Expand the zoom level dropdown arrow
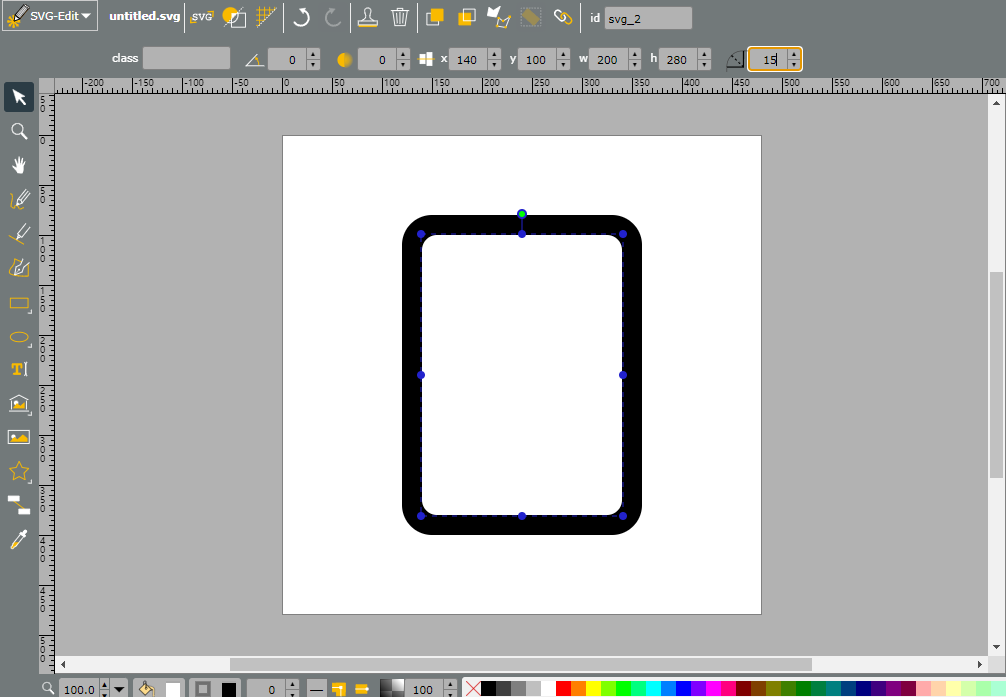This screenshot has width=1006, height=697. 119,689
